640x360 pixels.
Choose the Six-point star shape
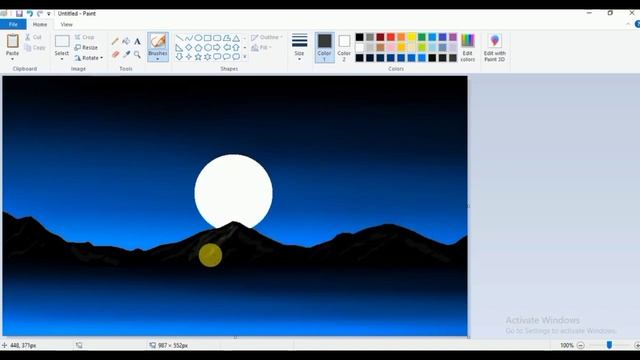207,57
